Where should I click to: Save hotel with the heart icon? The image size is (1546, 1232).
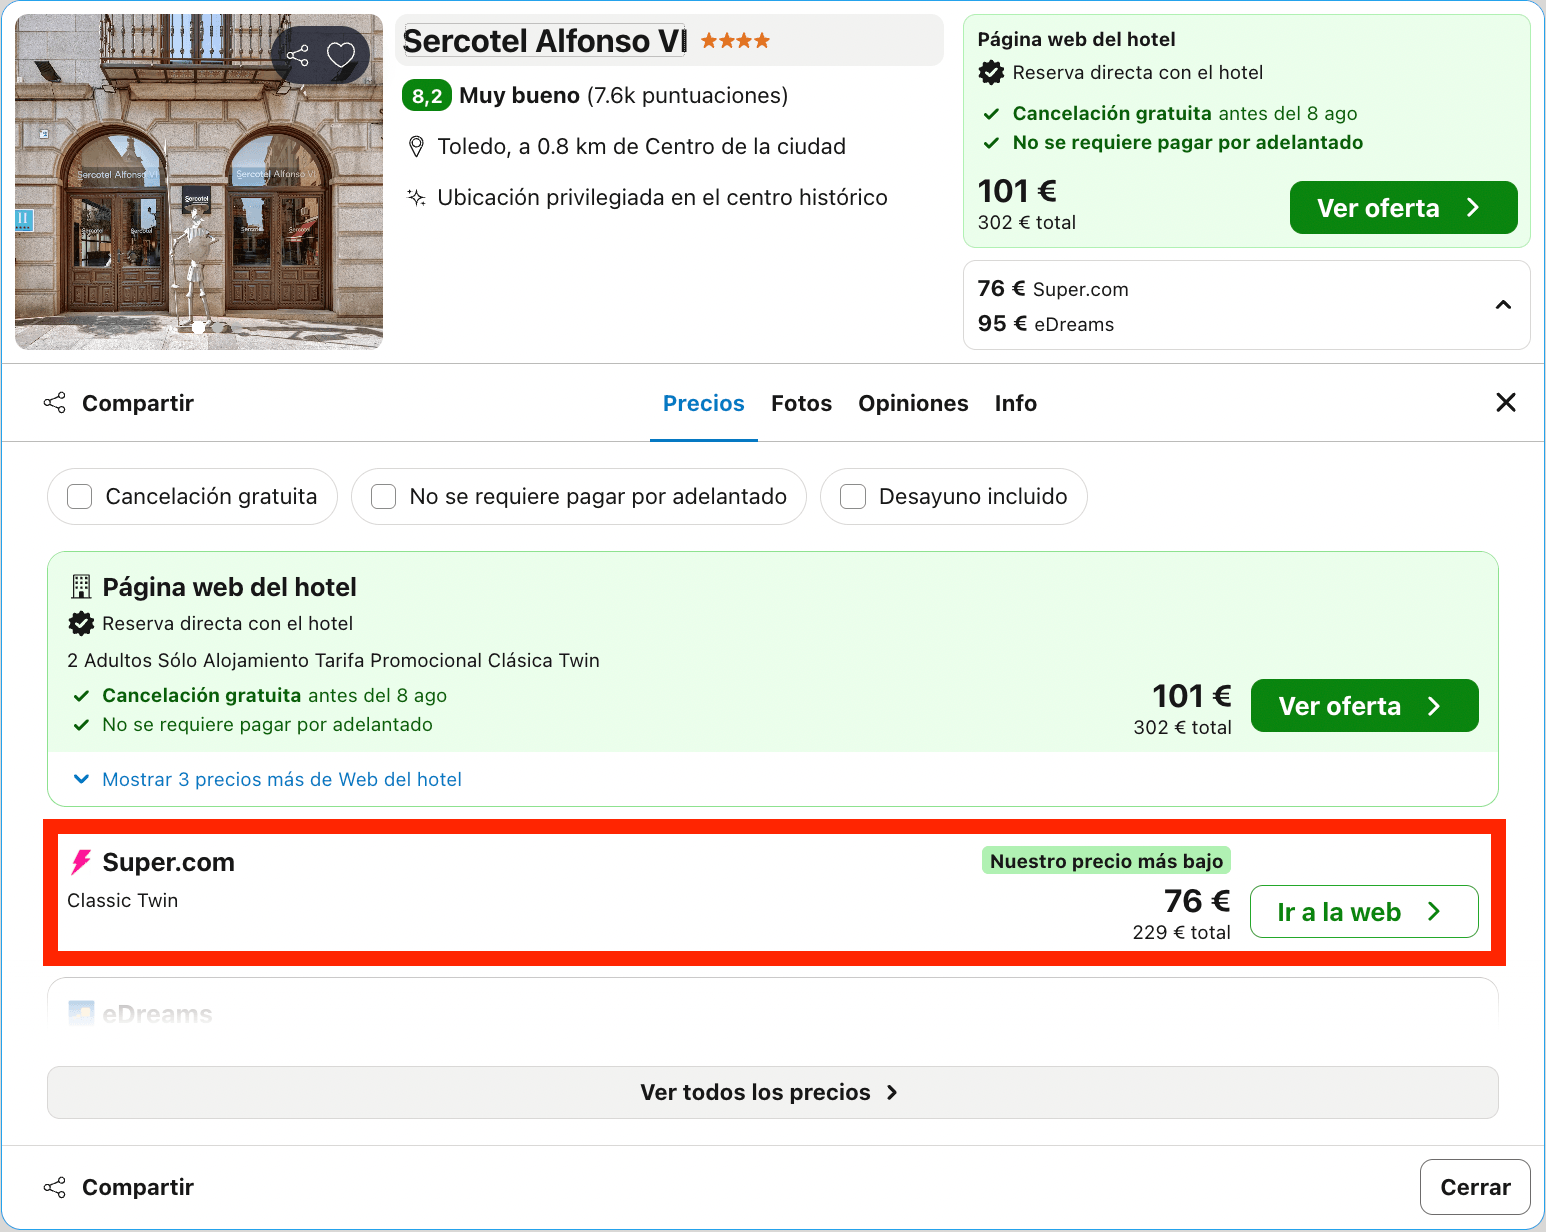[x=341, y=55]
